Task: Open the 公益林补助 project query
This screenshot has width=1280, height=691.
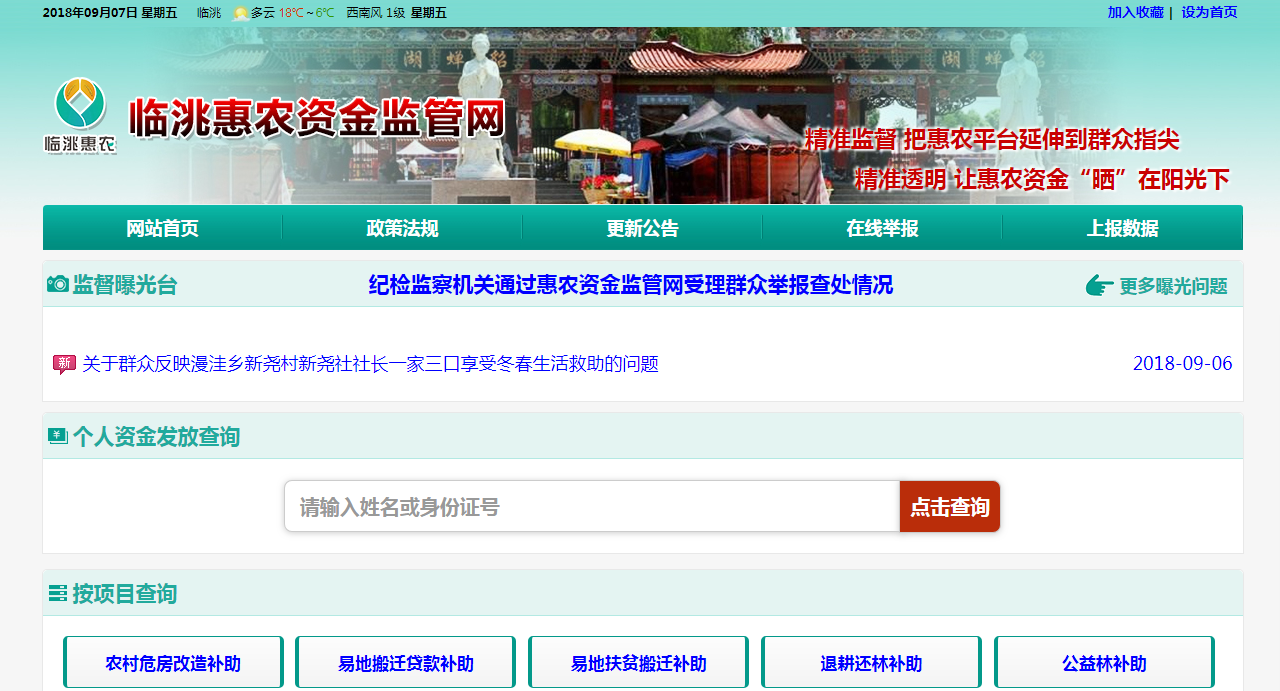Action: [1103, 661]
